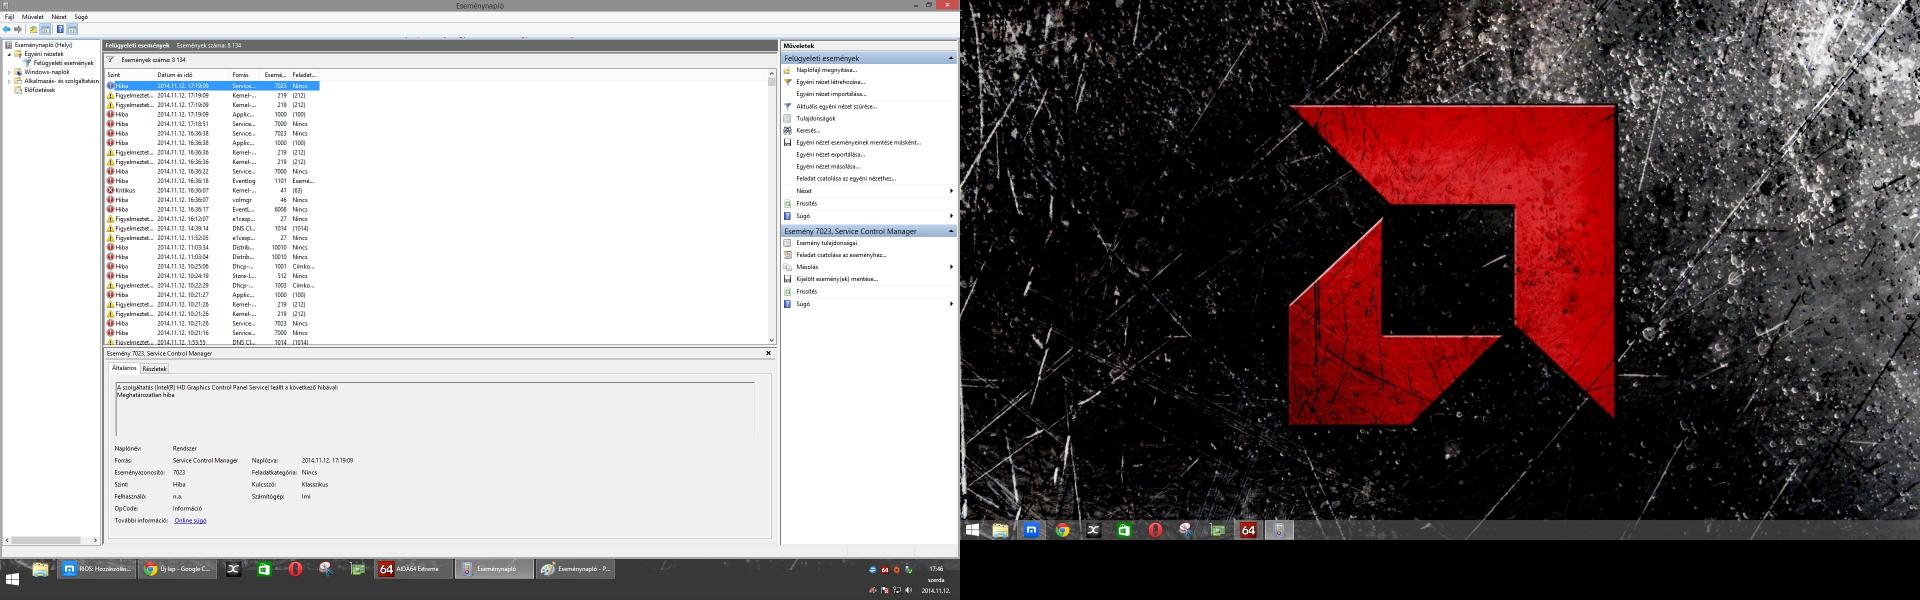Screen dimensions: 1920x600
Task: Click 'Aktuális egyéni nézet szűrése...' action
Action: (836, 106)
